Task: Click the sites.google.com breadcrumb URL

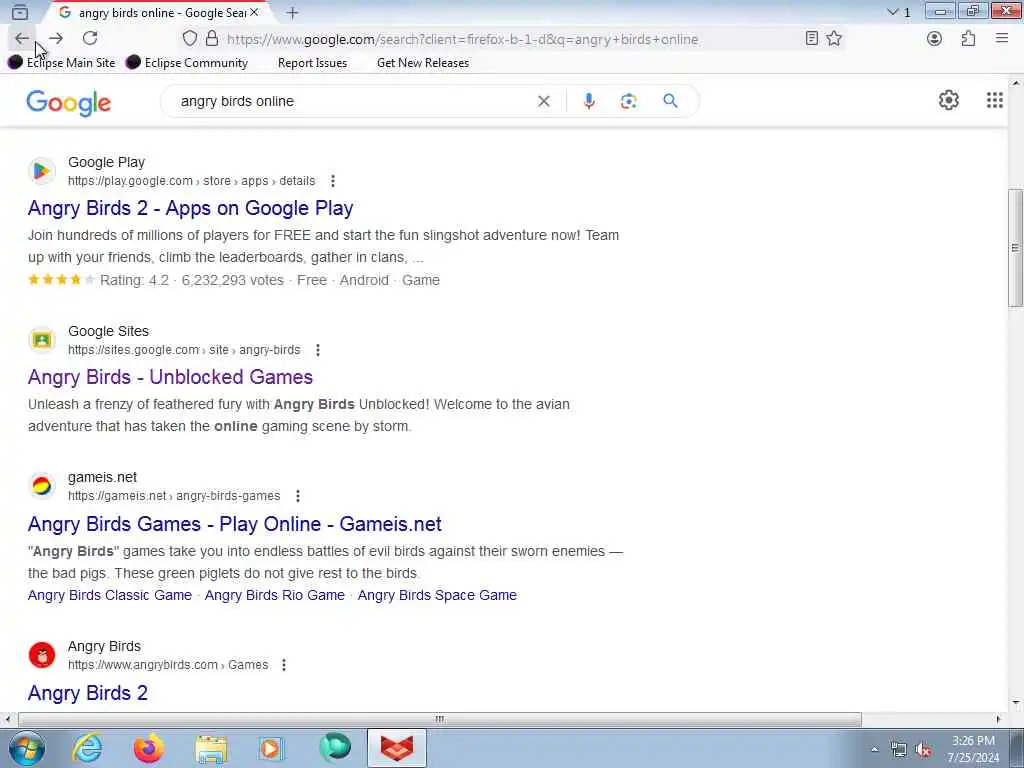Action: click(x=184, y=350)
